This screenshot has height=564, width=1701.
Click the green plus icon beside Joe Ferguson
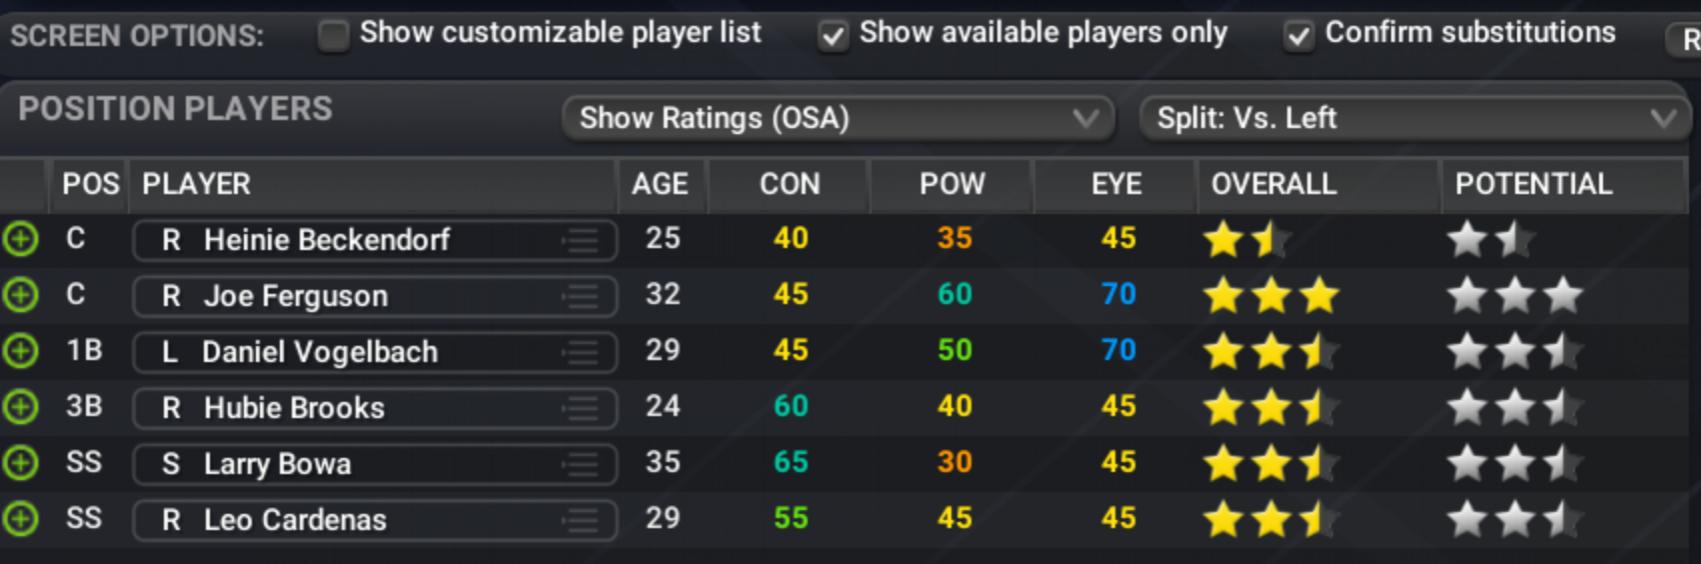click(x=21, y=296)
